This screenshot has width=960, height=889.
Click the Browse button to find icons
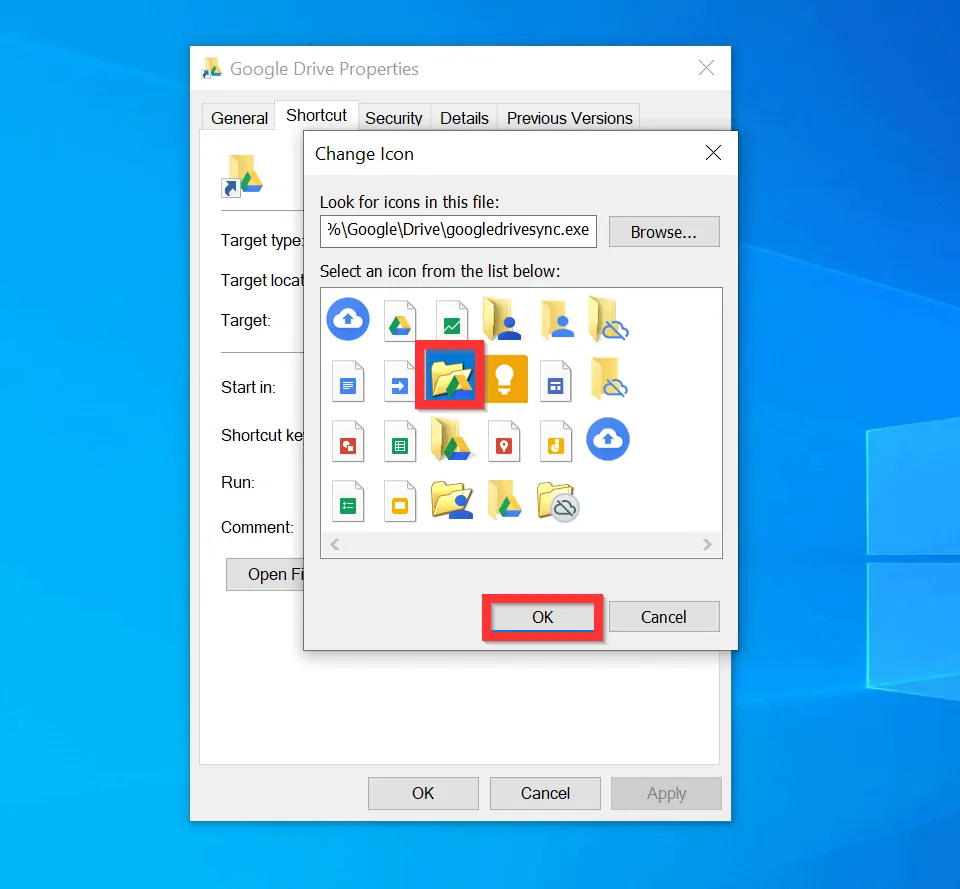664,231
